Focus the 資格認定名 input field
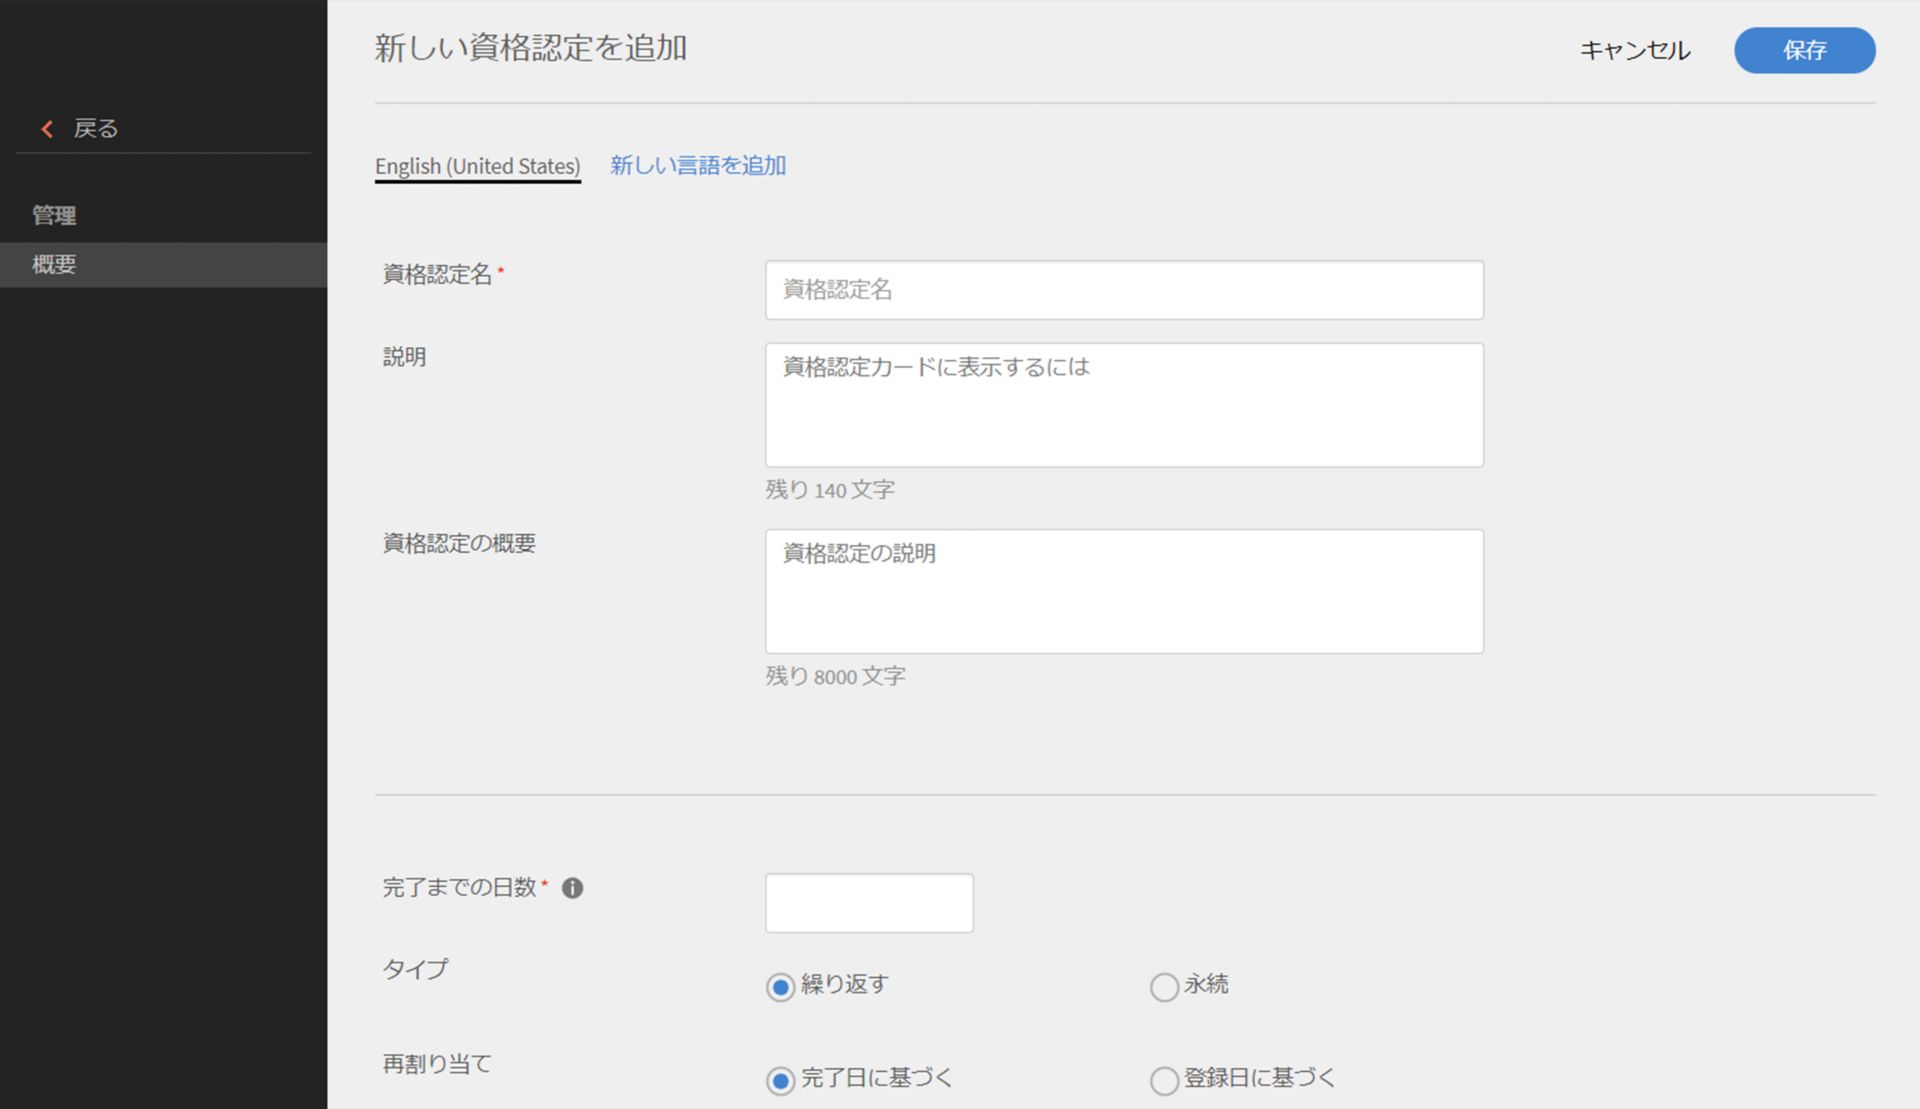This screenshot has height=1109, width=1920. point(1124,290)
